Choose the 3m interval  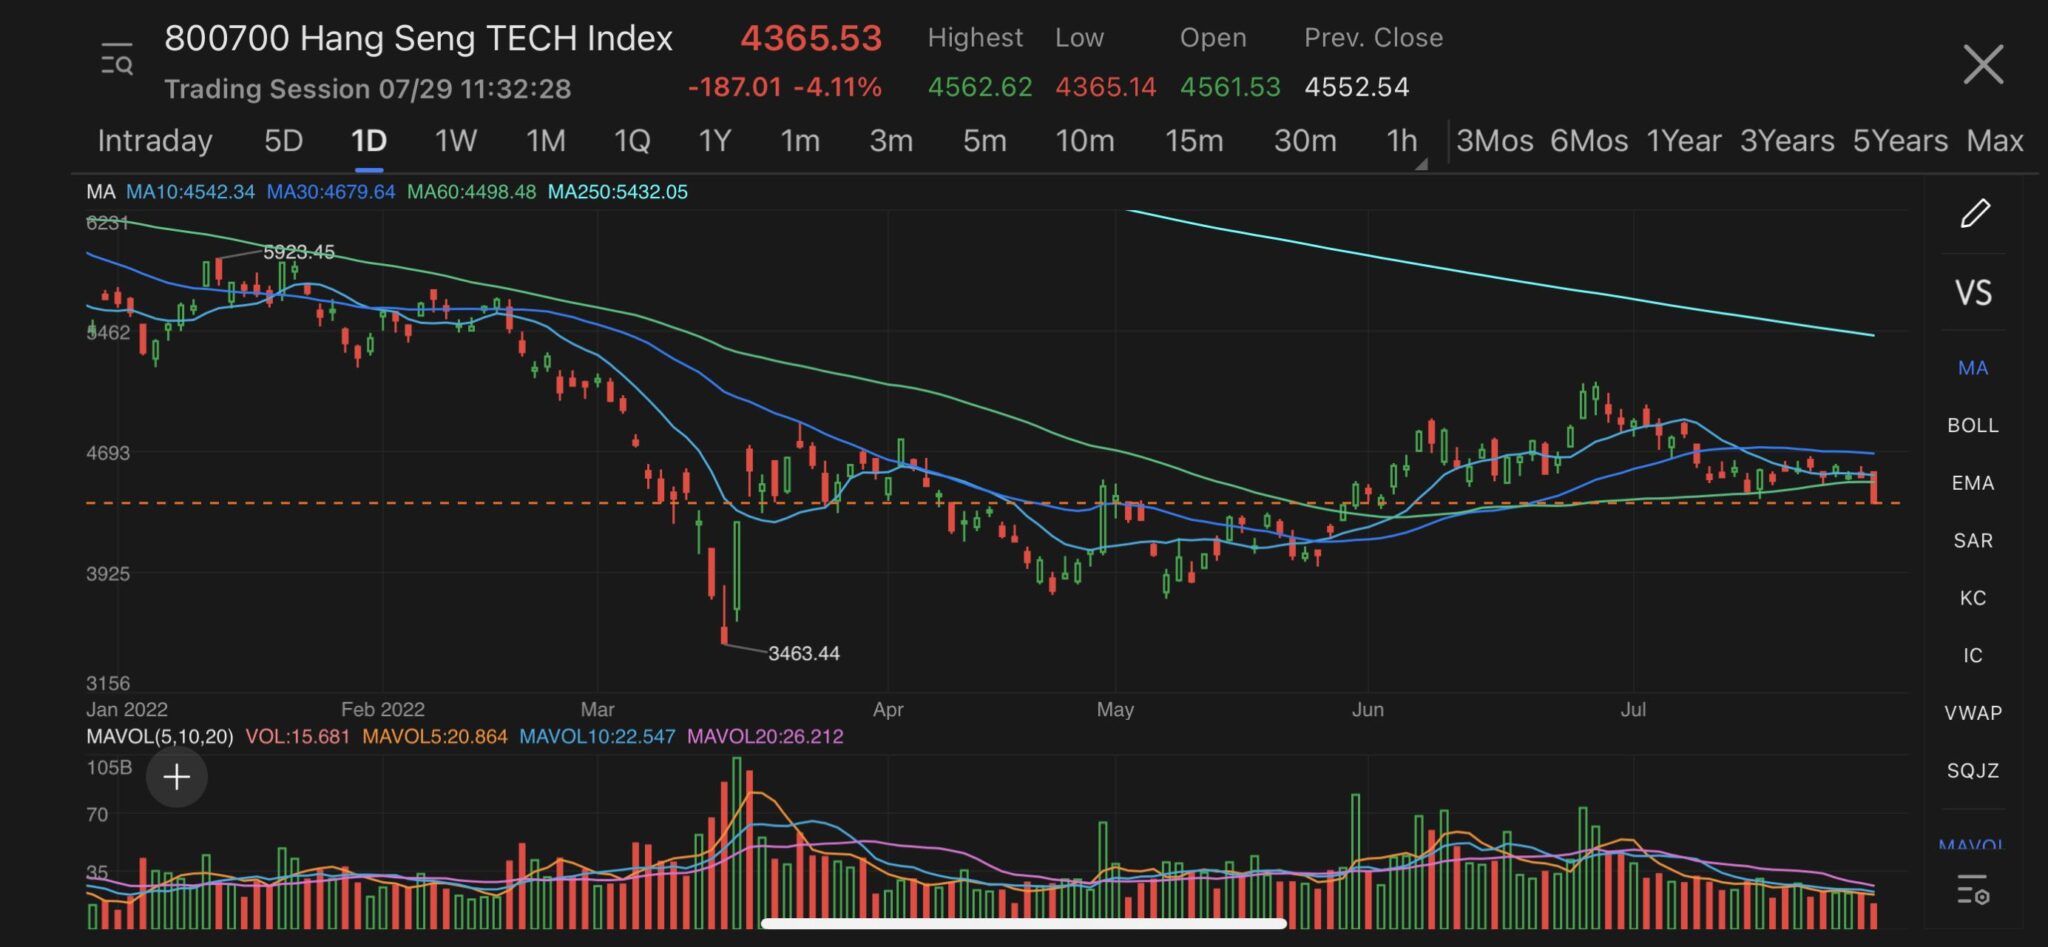click(x=891, y=141)
